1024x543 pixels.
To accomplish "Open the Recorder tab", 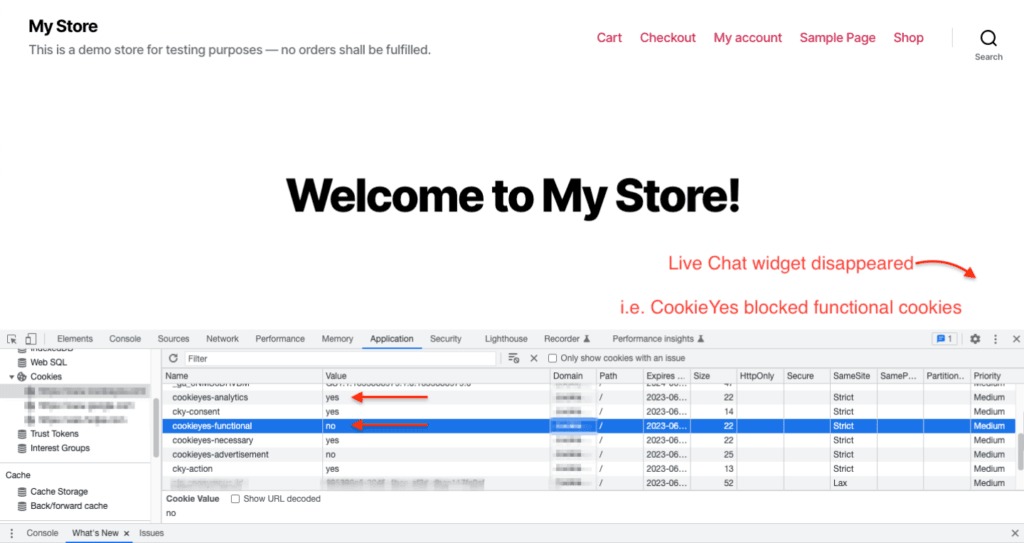I will click(567, 339).
